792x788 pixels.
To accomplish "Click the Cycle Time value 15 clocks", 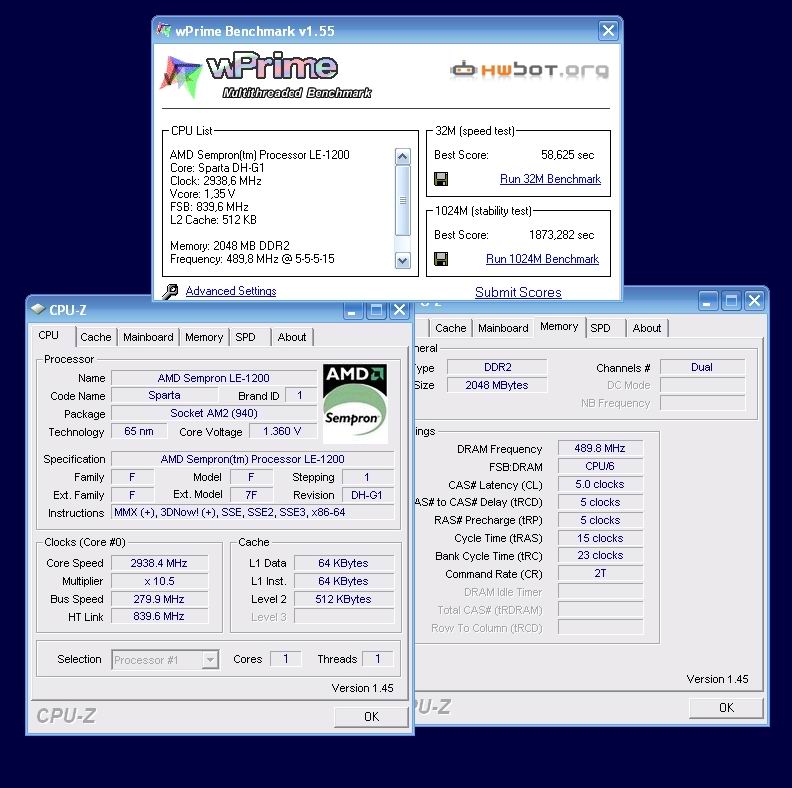I will (x=600, y=538).
